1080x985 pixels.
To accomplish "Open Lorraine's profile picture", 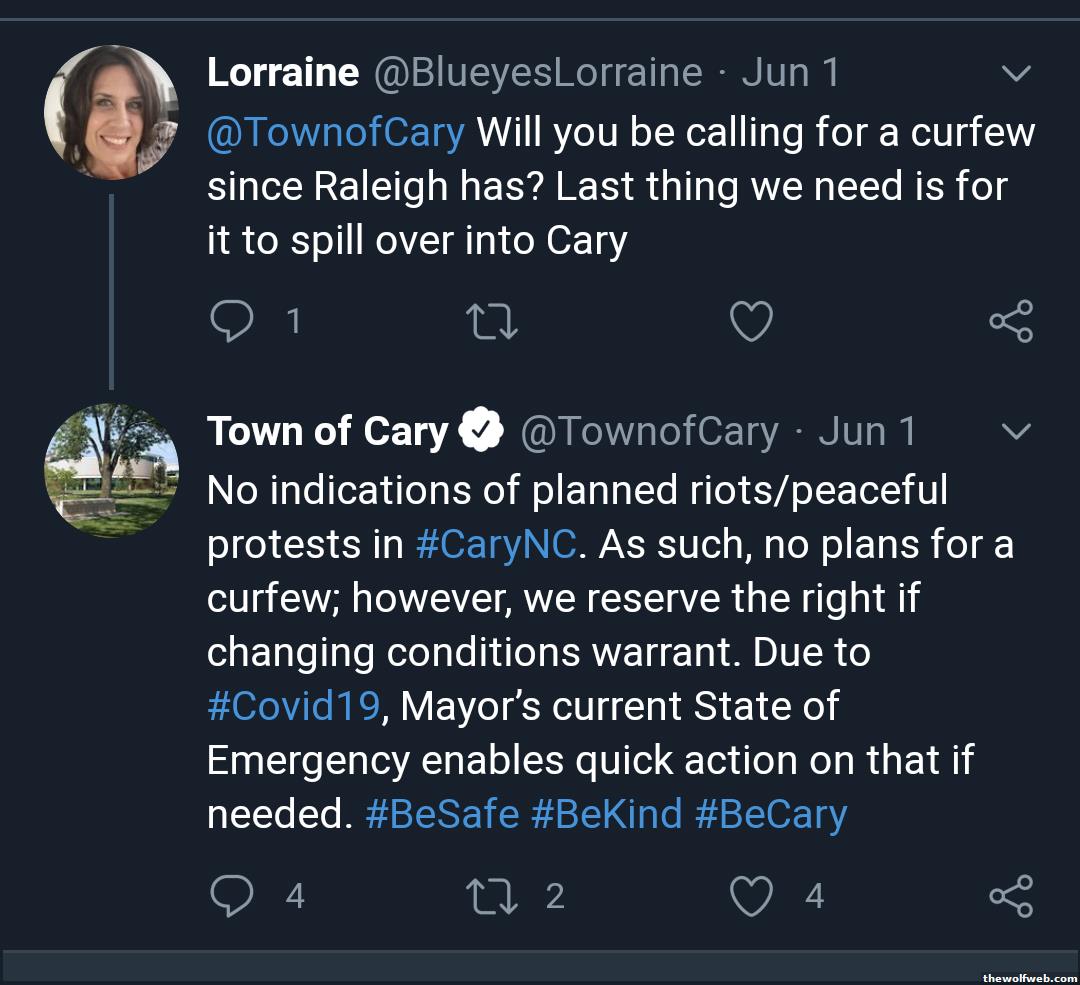I will pyautogui.click(x=111, y=112).
